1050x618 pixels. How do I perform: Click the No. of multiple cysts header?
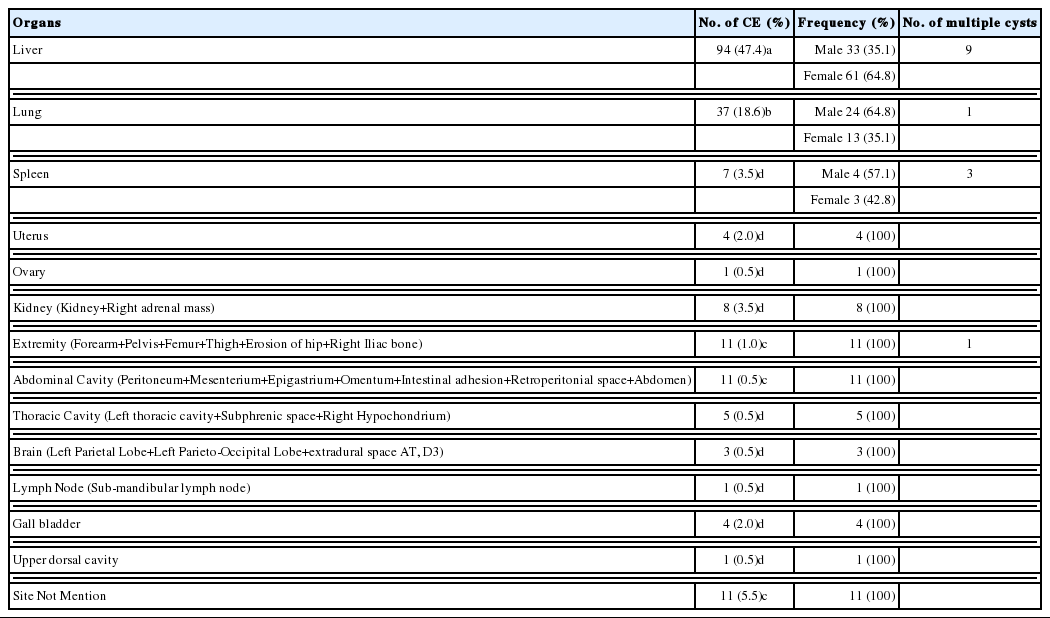point(968,22)
